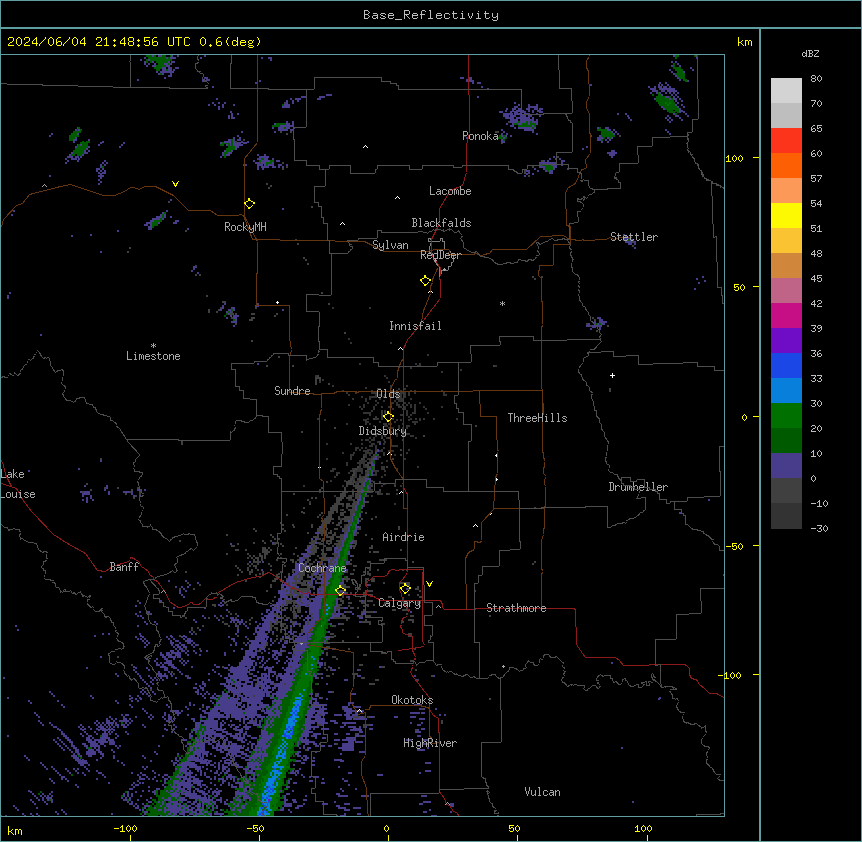Click the yellow diamond marker above Calgary
This screenshot has width=862, height=842.
pyautogui.click(x=405, y=589)
